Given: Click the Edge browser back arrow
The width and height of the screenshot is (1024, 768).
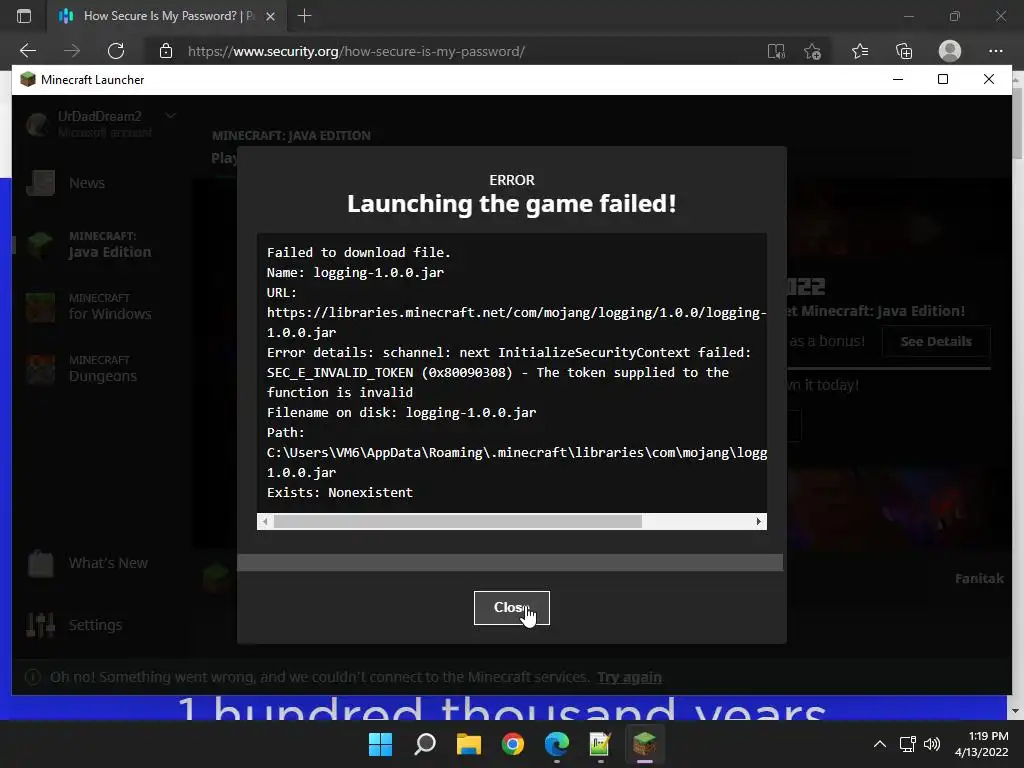Looking at the screenshot, I should click(x=28, y=51).
